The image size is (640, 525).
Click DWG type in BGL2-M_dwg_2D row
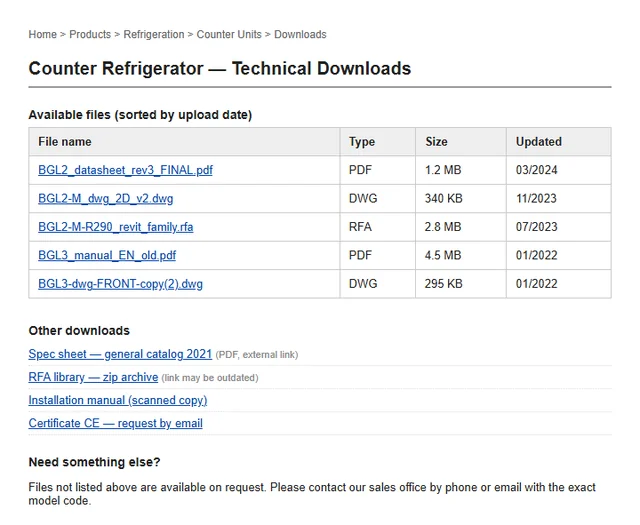[378, 198]
